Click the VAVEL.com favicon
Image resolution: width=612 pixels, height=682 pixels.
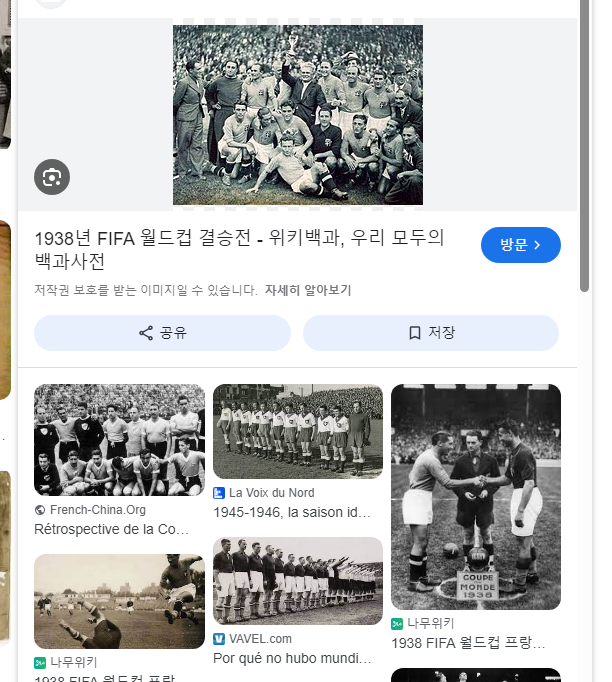pos(219,639)
